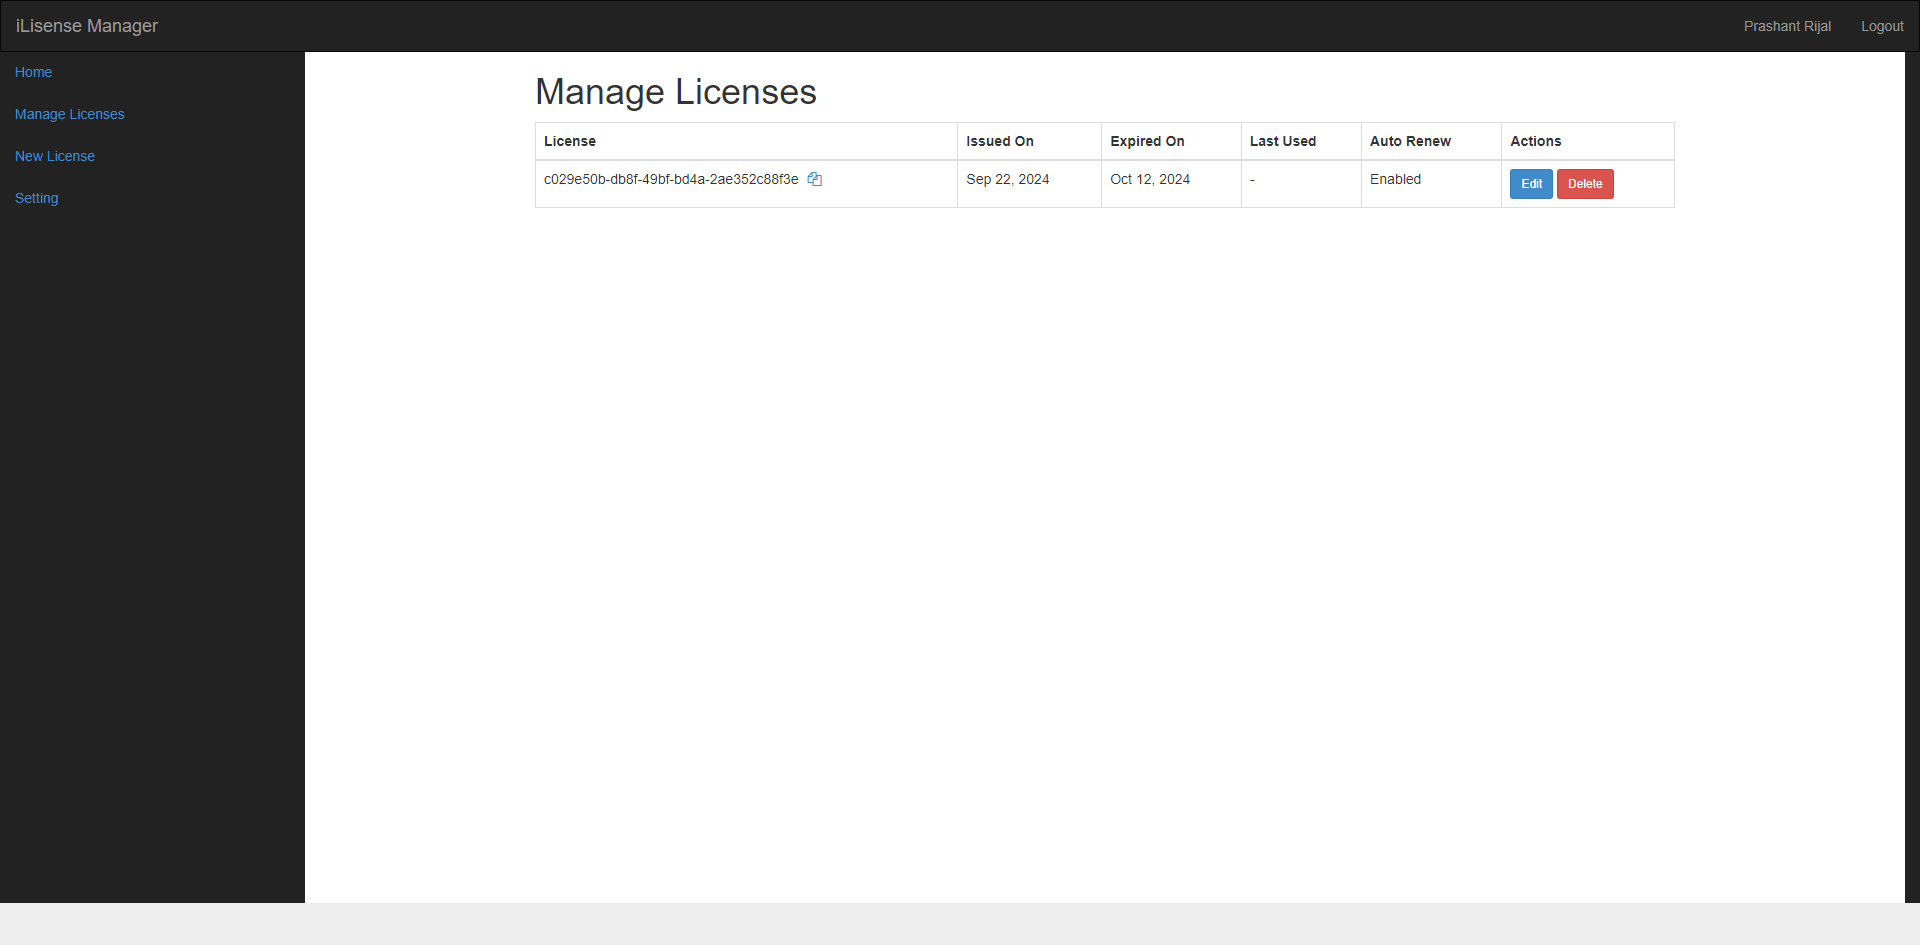1920x945 pixels.
Task: Click the Last Used dash value
Action: tap(1252, 180)
